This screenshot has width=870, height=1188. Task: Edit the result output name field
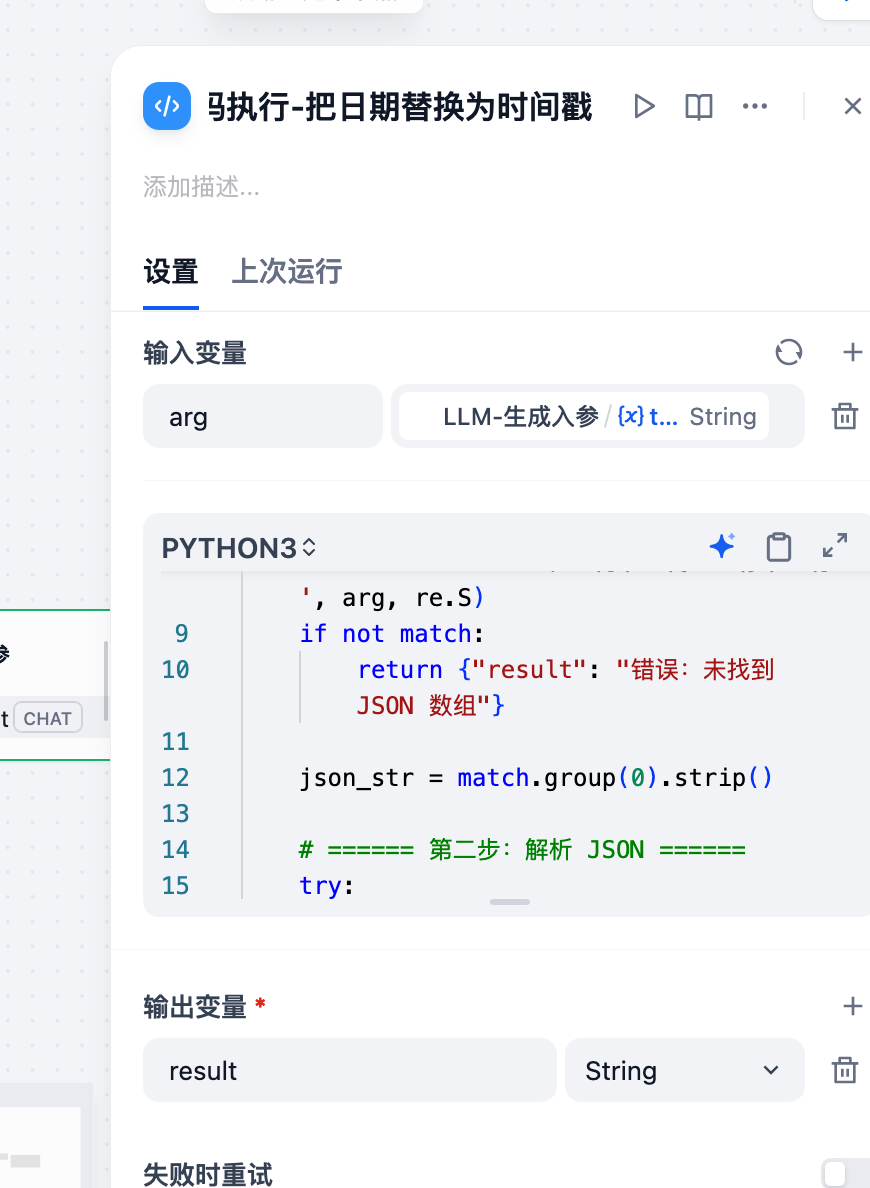[349, 1070]
